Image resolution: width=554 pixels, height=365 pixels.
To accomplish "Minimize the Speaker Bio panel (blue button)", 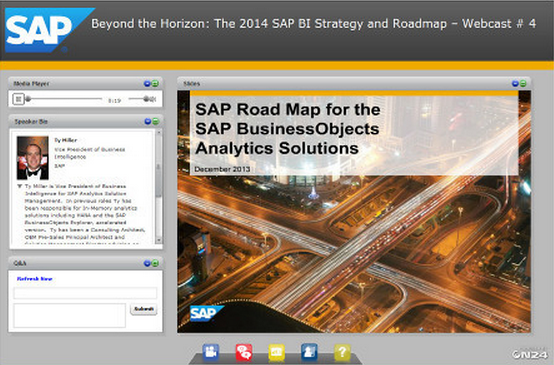I will pyautogui.click(x=148, y=122).
